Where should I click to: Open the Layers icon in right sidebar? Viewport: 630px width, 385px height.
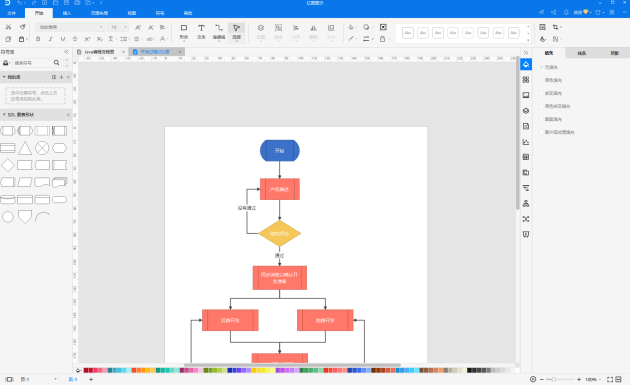526,111
